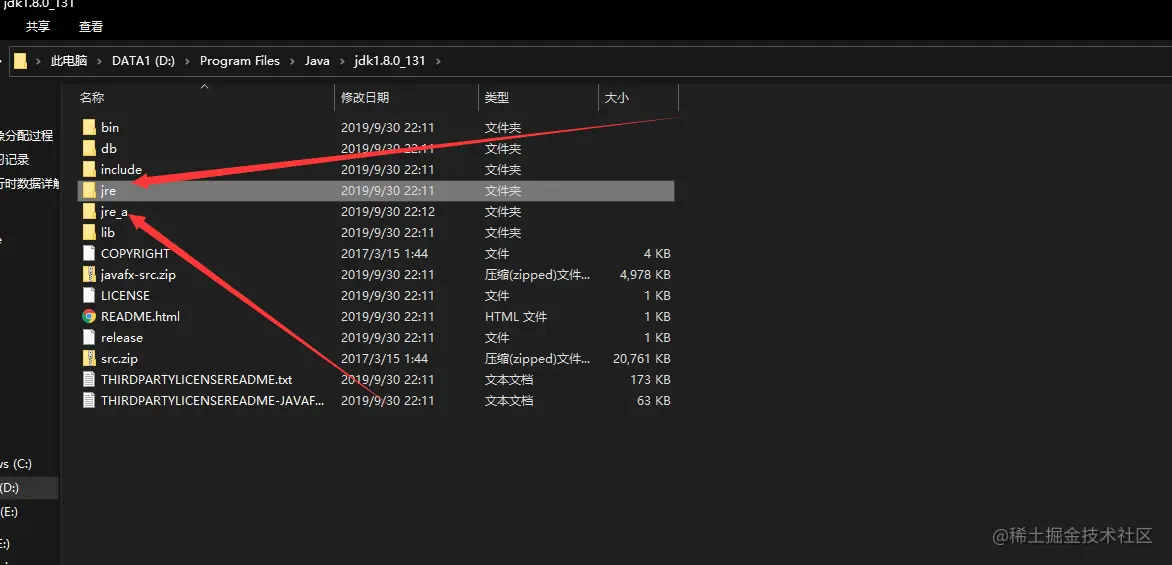1172x565 pixels.
Task: Click the javafx-src.zip file name
Action: (x=138, y=274)
